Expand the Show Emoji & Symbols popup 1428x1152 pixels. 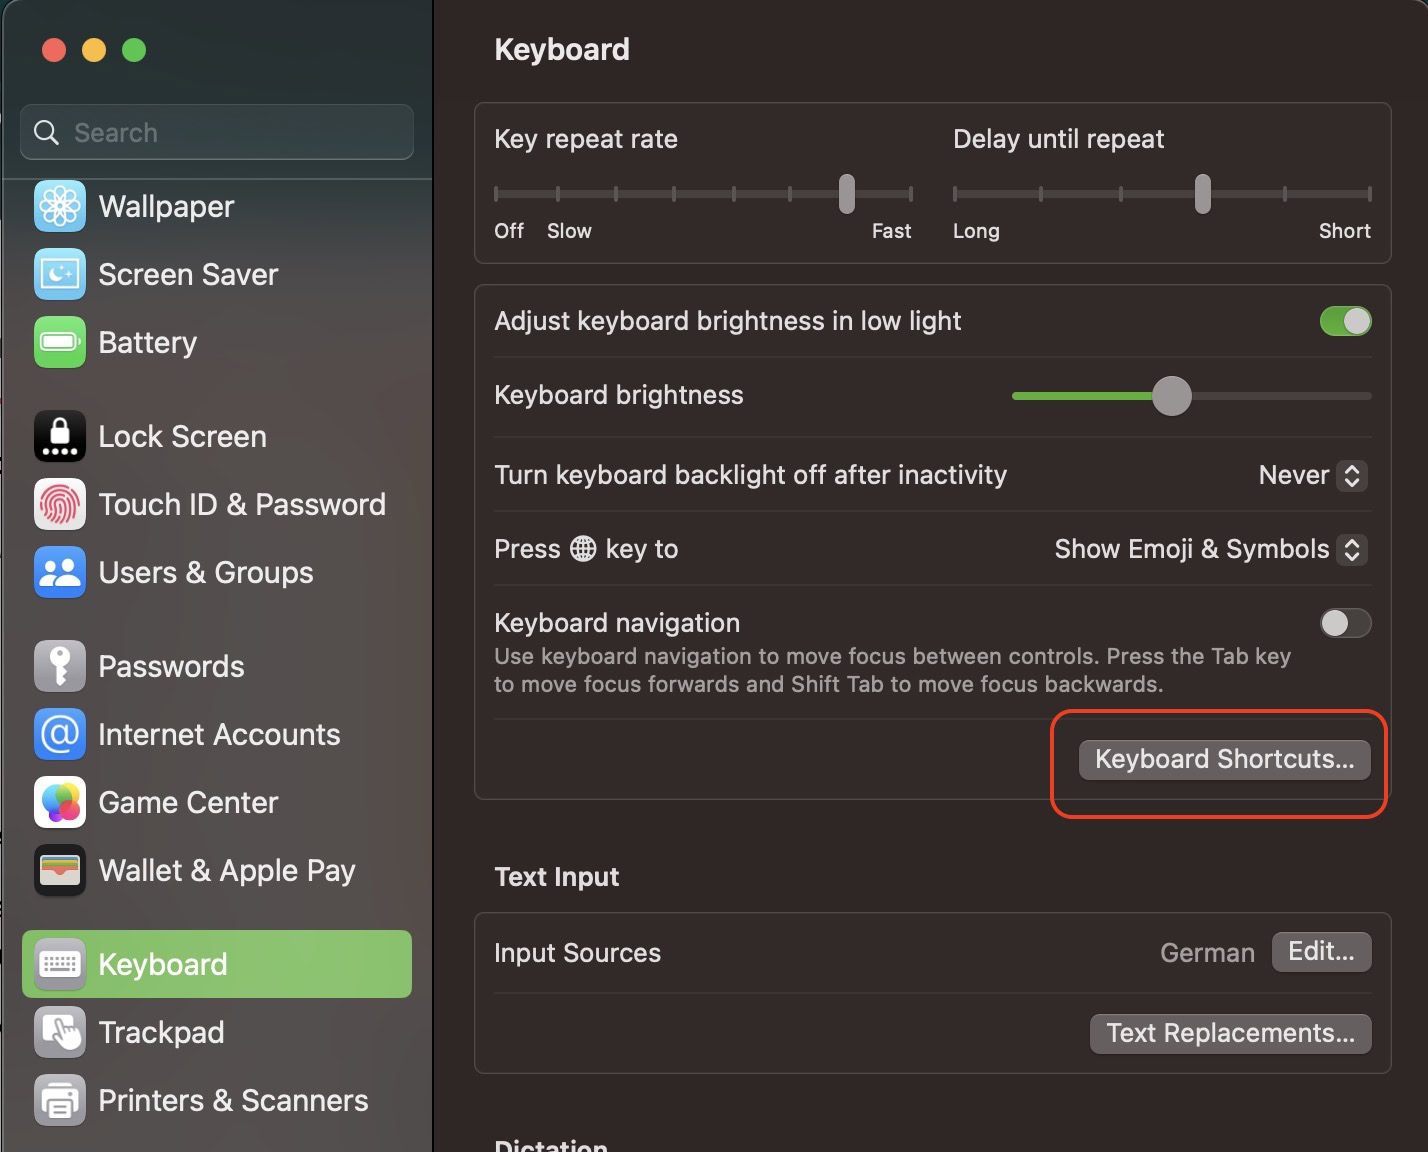[1209, 549]
